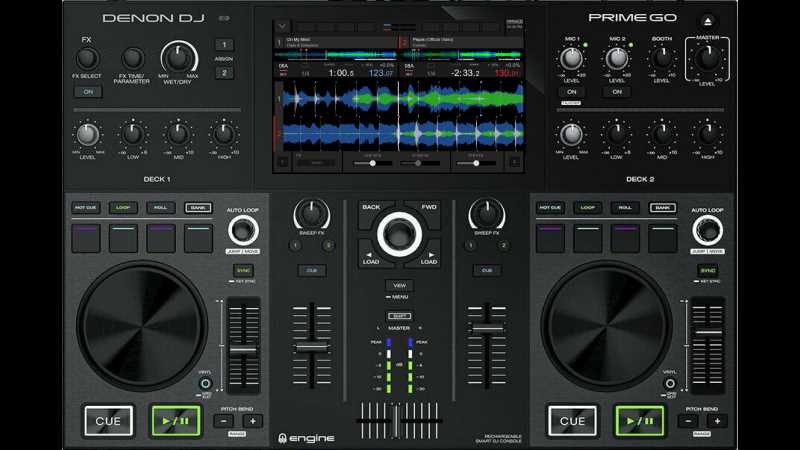Image resolution: width=800 pixels, height=450 pixels.
Task: Click the Deck 2 pitch fader
Action: pos(708,332)
